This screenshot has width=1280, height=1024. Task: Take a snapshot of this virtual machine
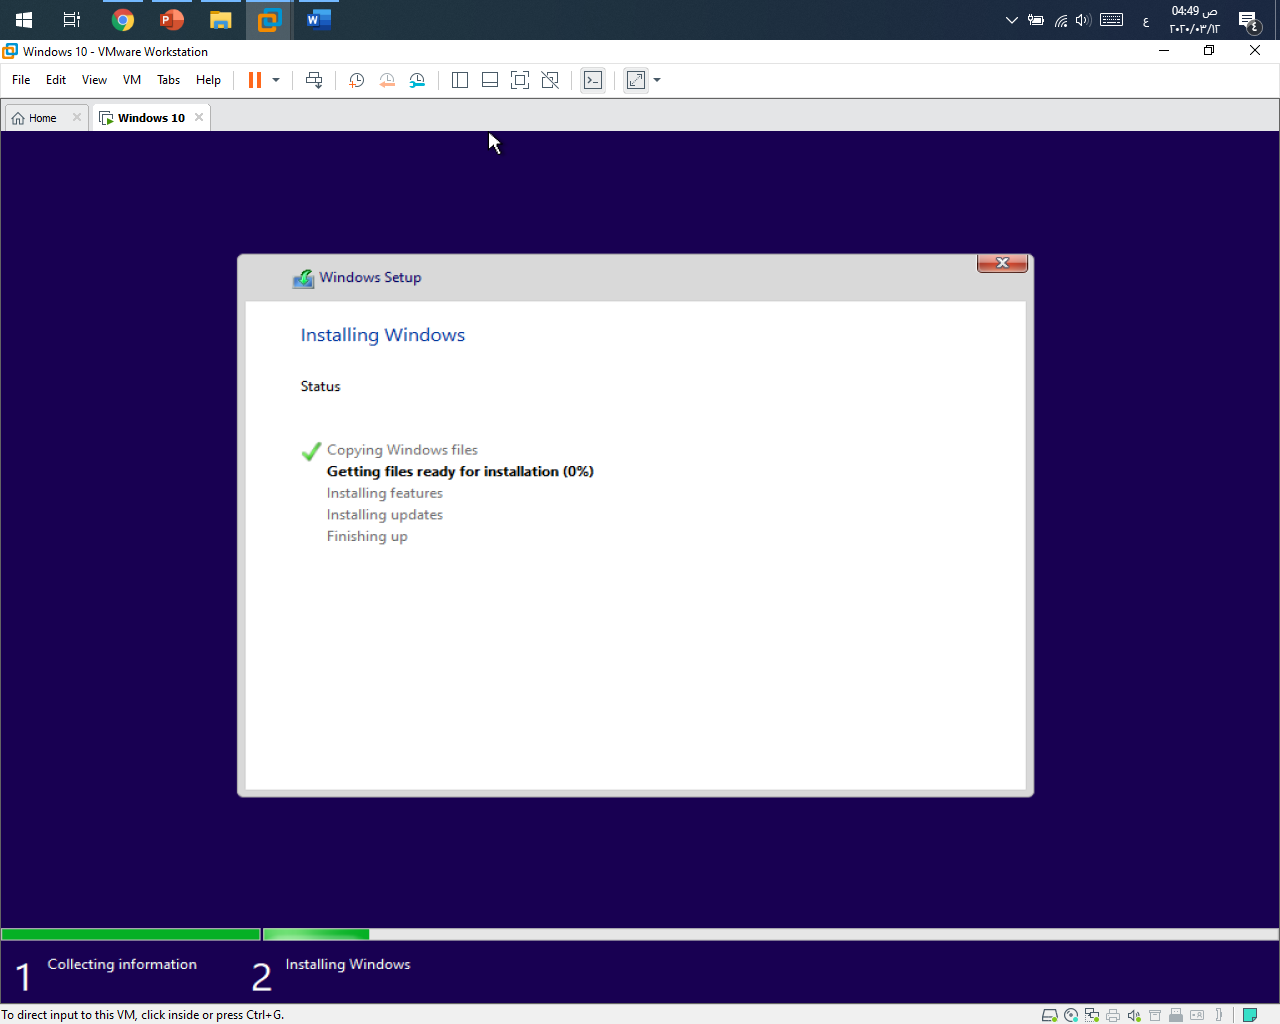click(x=356, y=80)
